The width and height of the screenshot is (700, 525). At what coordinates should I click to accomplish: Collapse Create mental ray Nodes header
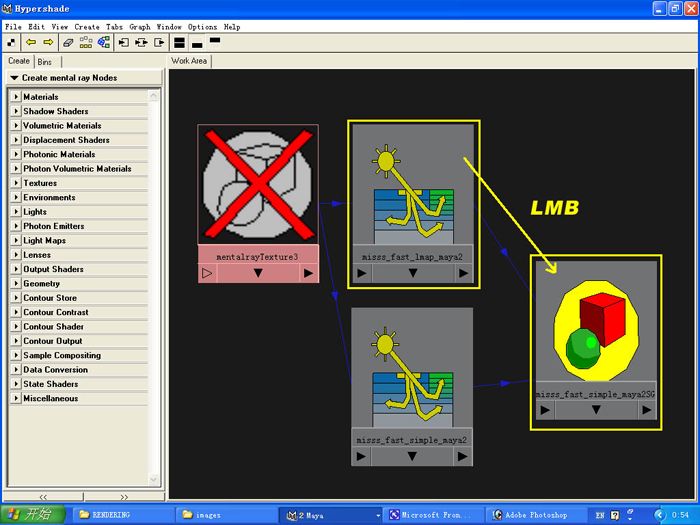click(84, 78)
